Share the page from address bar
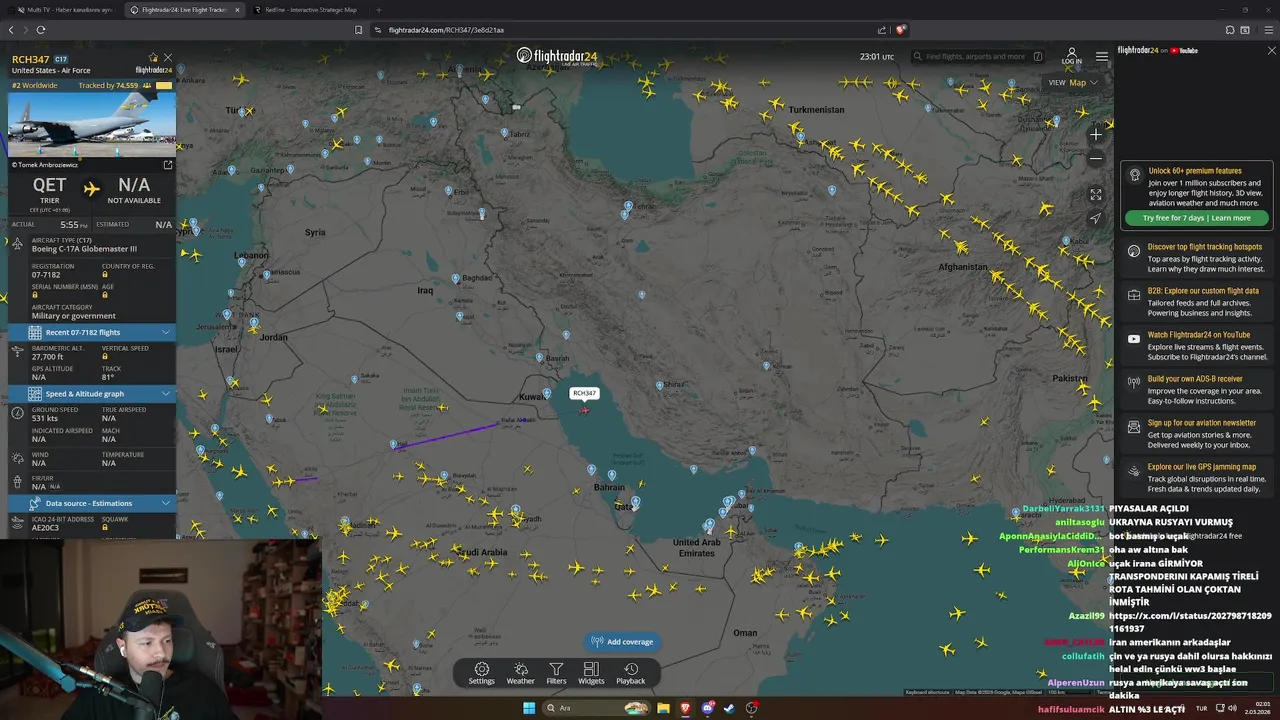 click(881, 30)
